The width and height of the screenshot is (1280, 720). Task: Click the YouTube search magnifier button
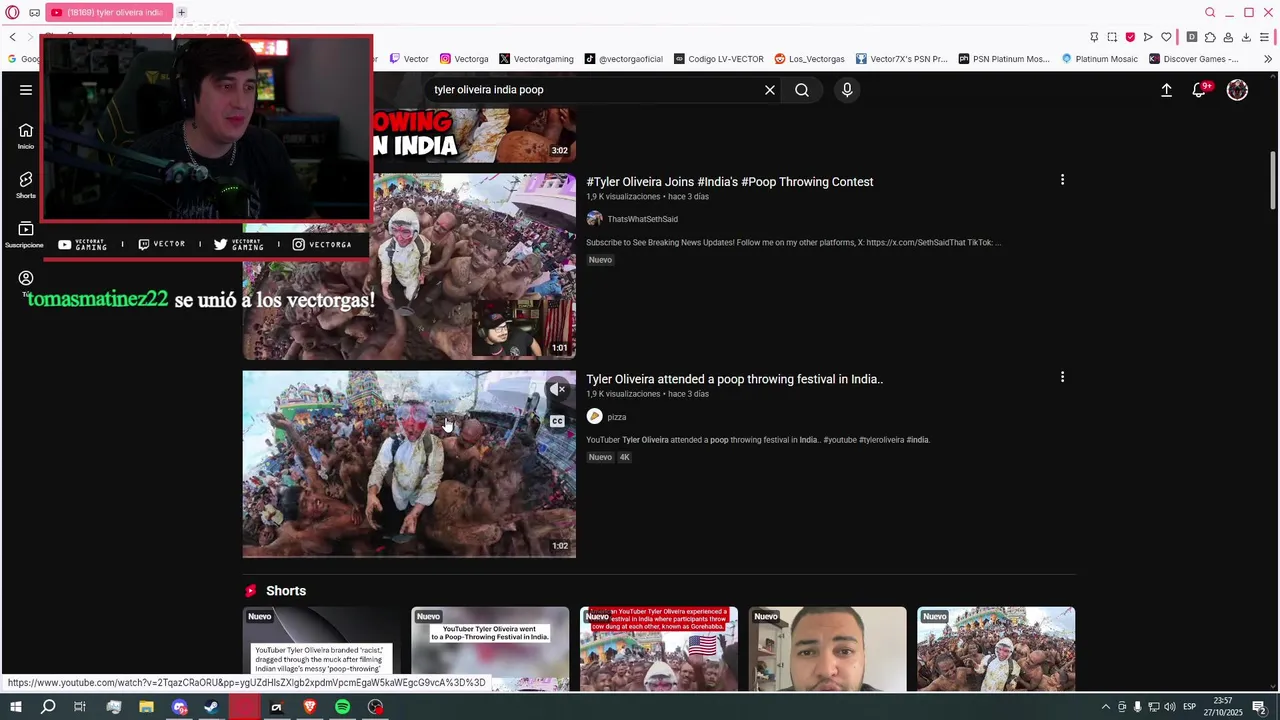point(802,90)
